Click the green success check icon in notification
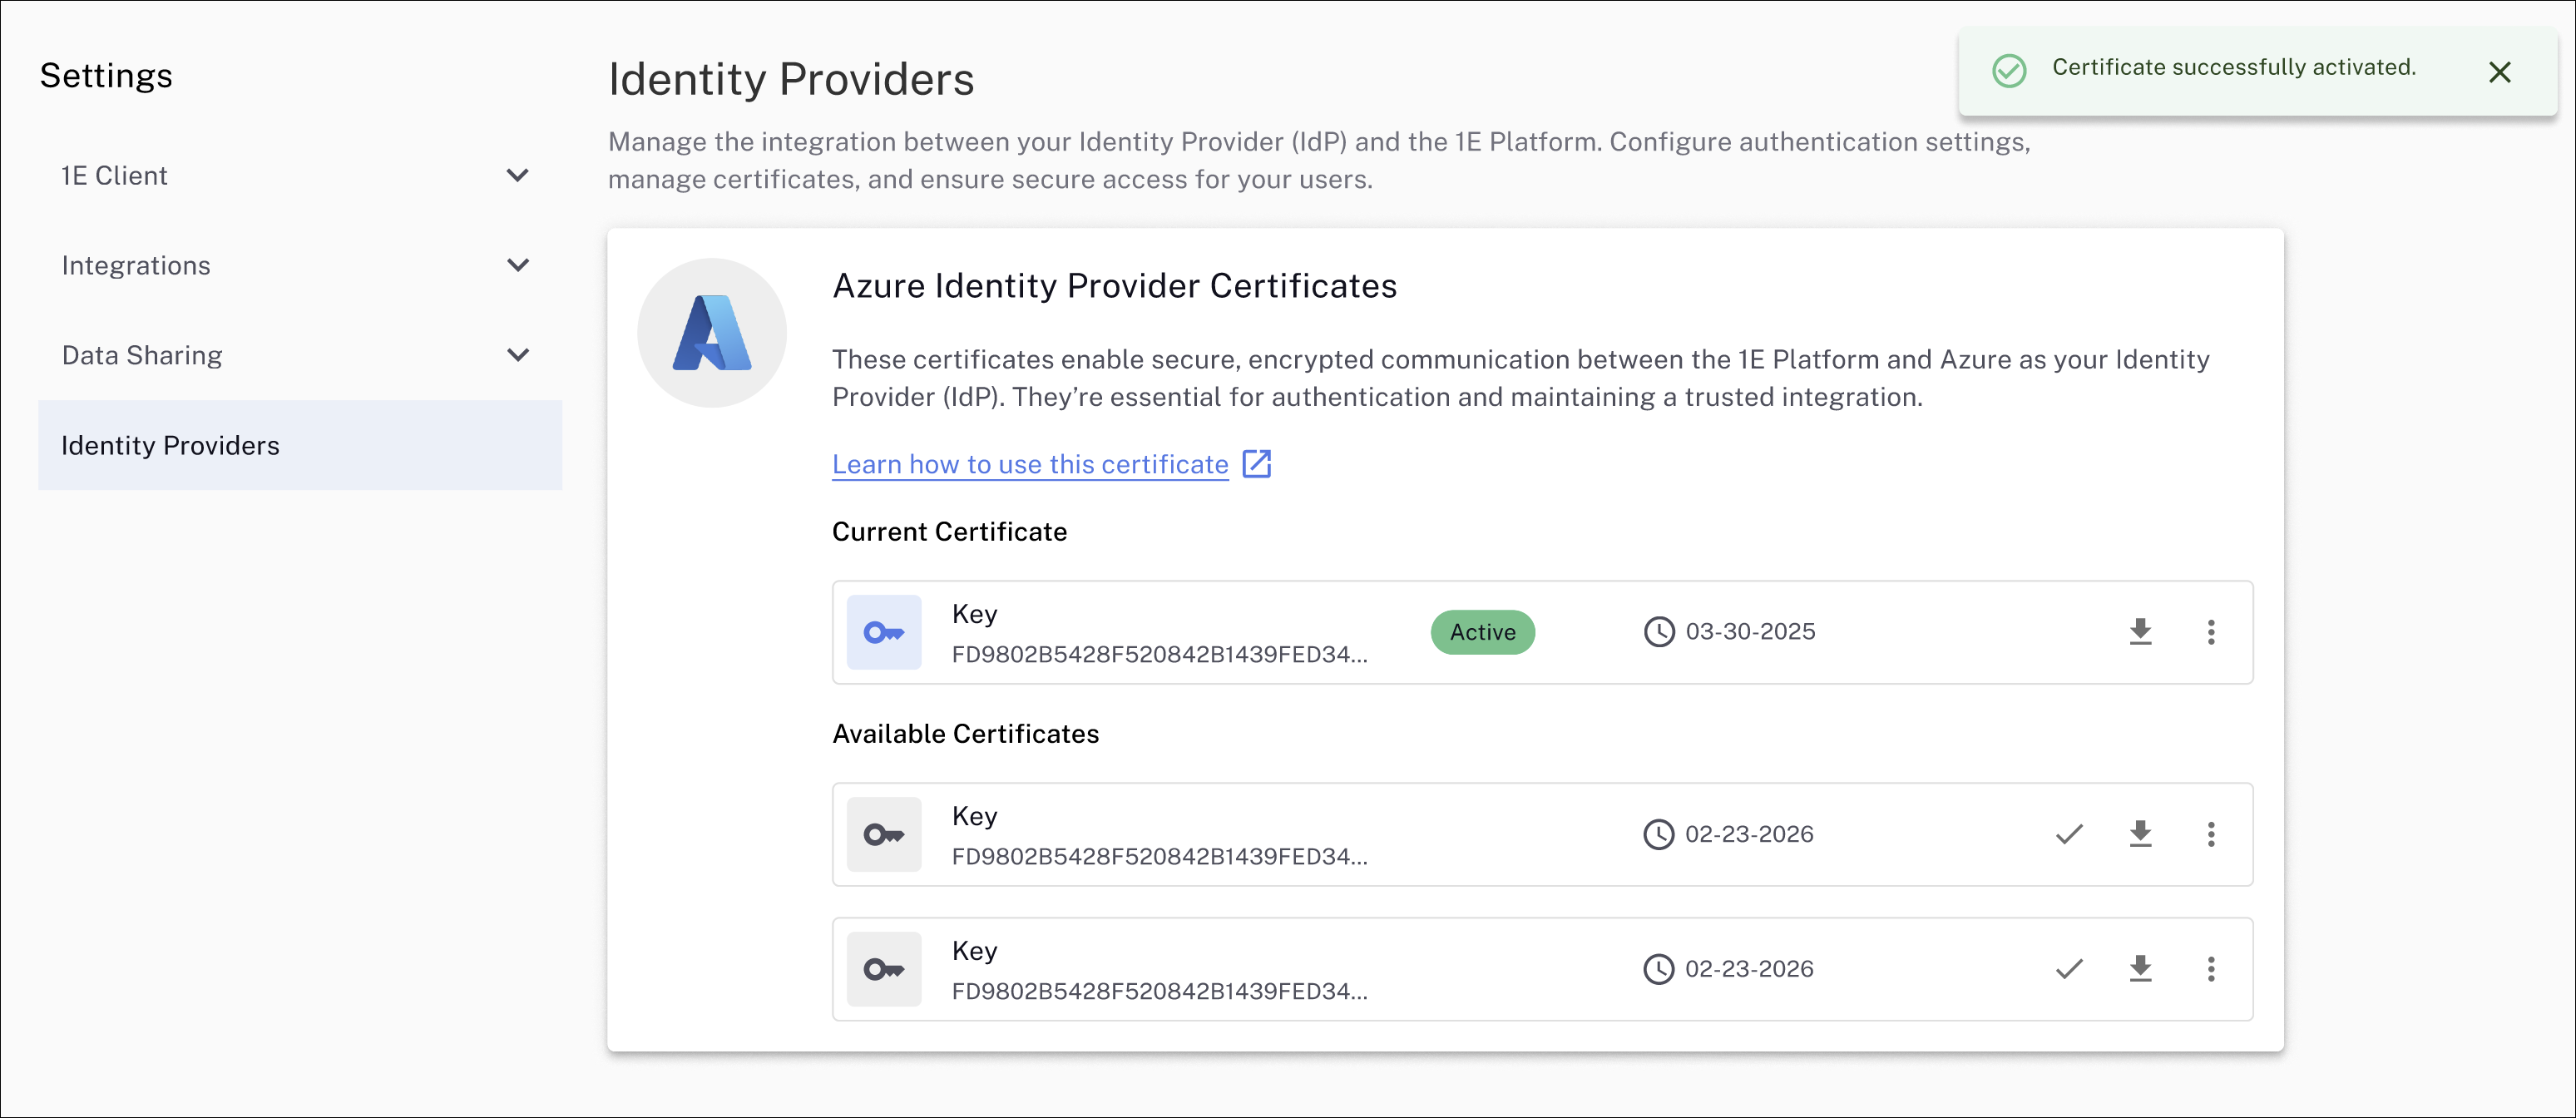This screenshot has height=1118, width=2576. (x=2009, y=71)
